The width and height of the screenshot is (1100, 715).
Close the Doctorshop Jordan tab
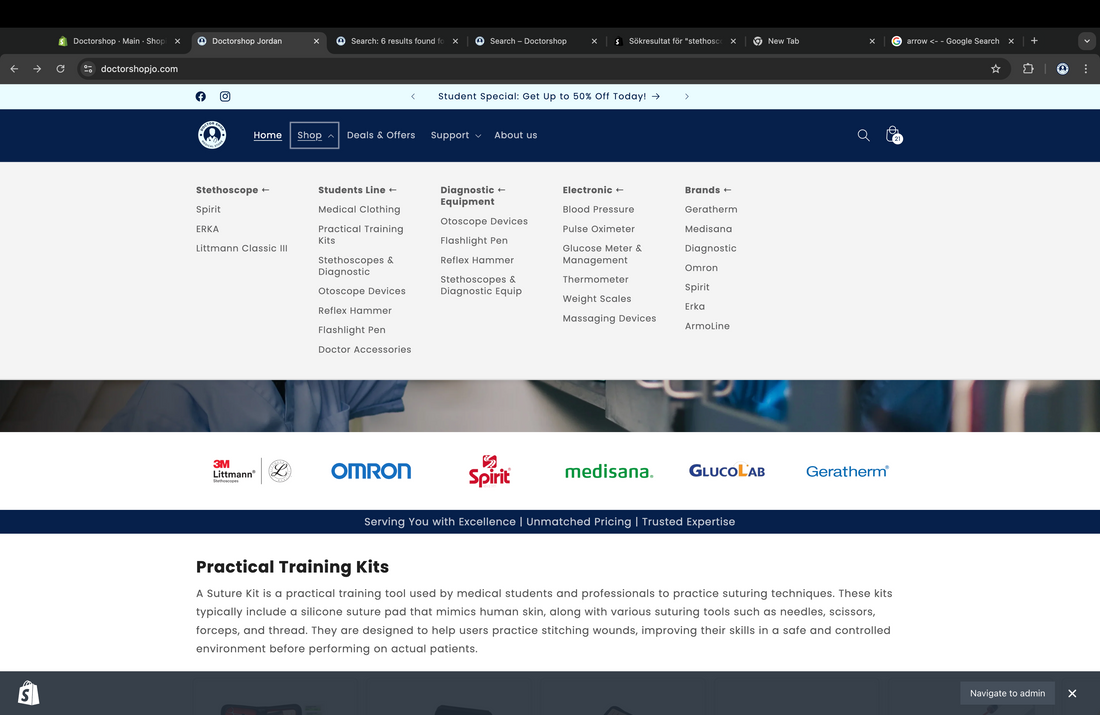coord(316,41)
